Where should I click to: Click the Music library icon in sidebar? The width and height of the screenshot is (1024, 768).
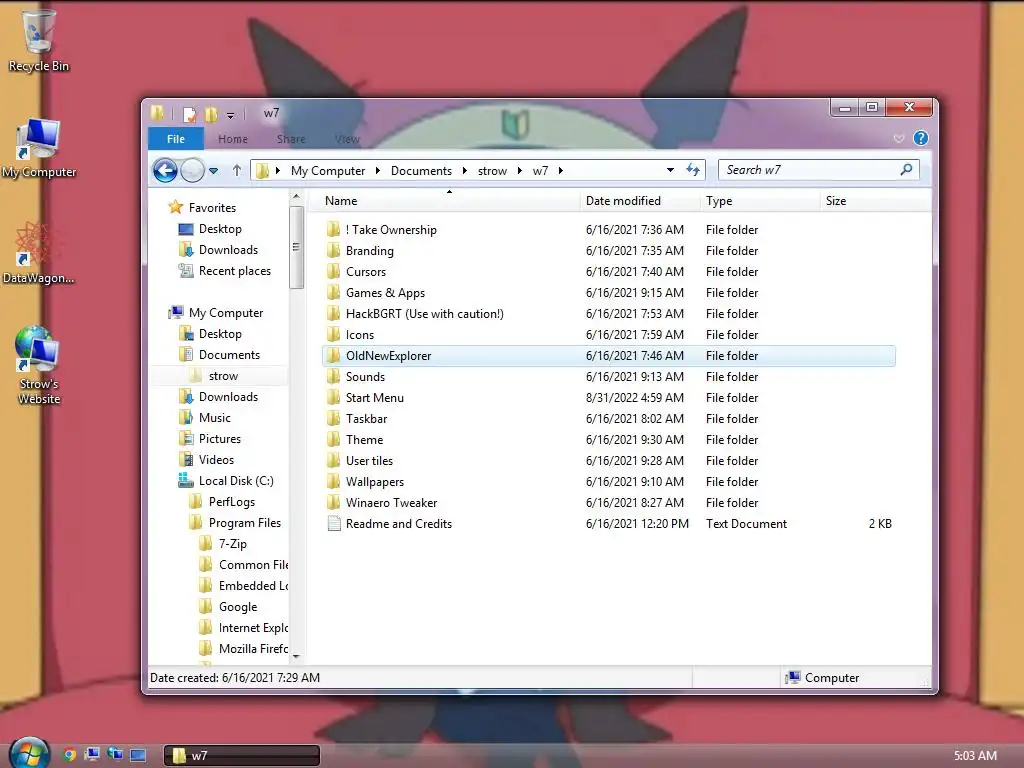click(x=186, y=417)
